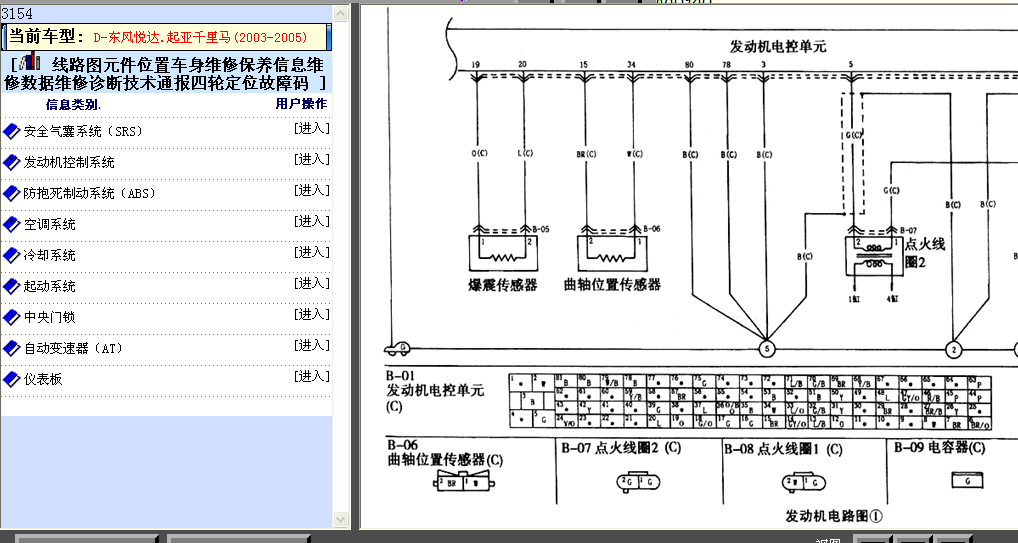Click the book icon beside 安全气囊系统（SRS）

pos(12,131)
